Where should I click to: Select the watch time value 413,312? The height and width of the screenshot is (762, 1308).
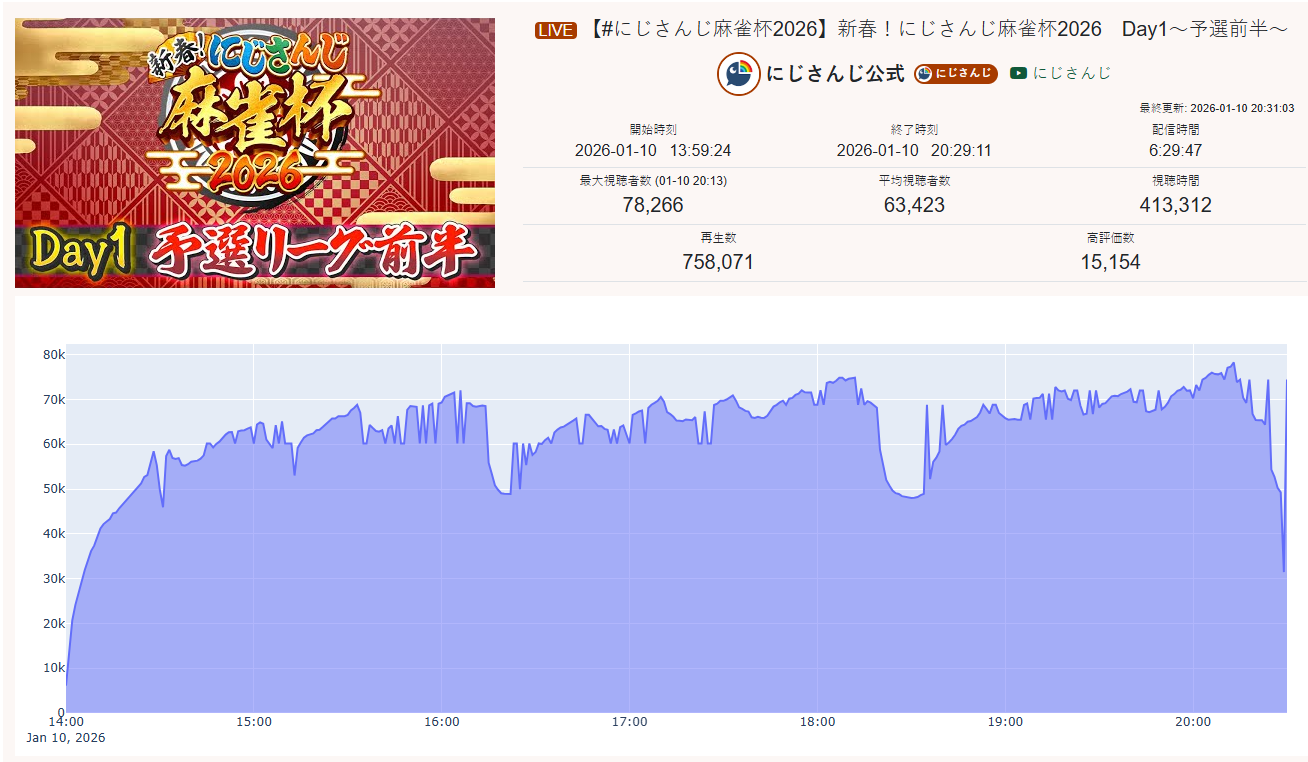click(1175, 205)
